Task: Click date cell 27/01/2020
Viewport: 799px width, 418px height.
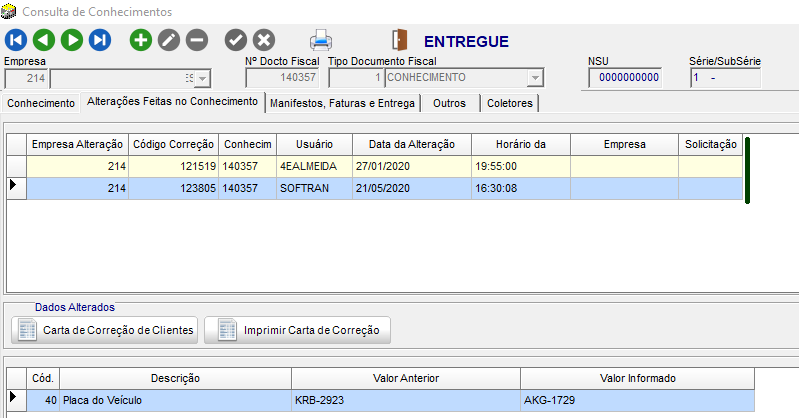Action: click(412, 166)
